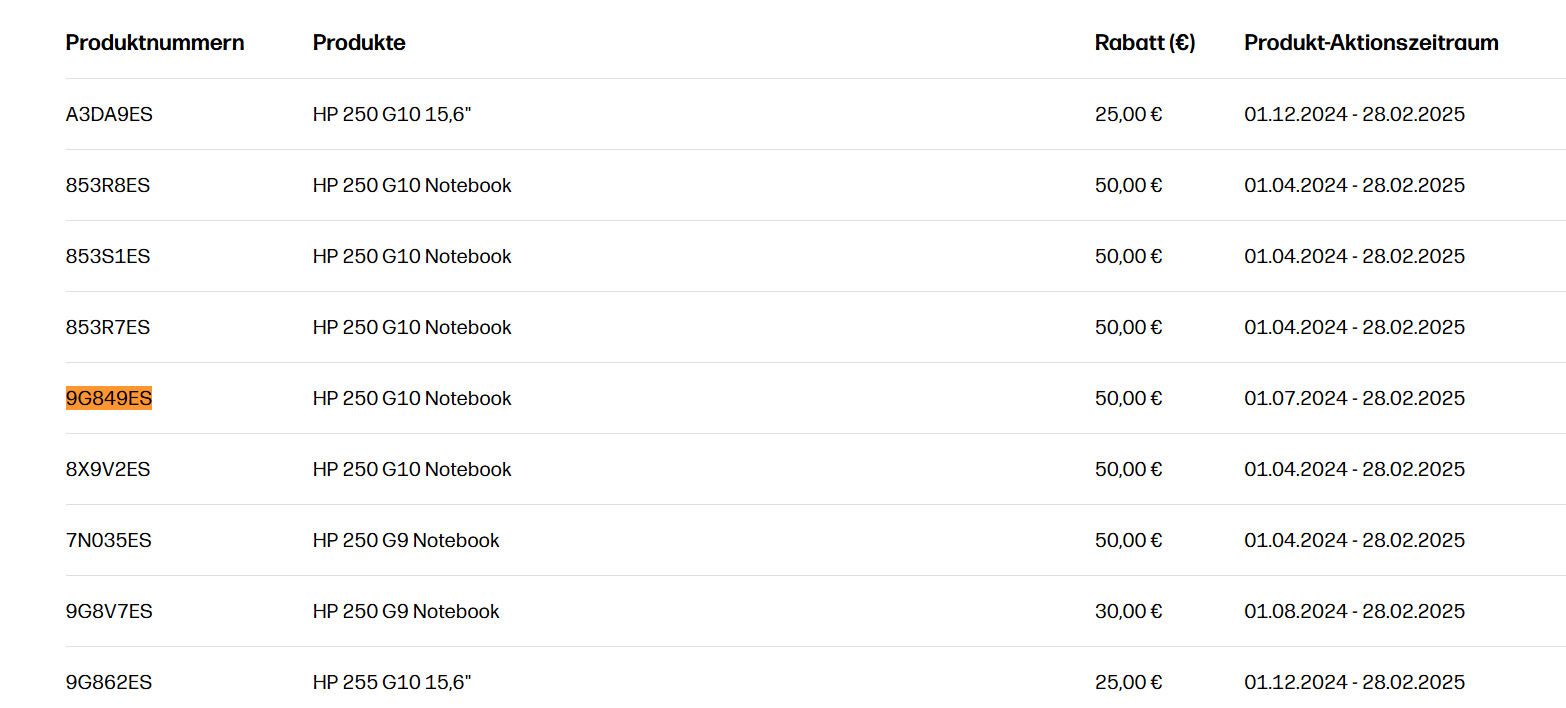Click product number 9G862ES
1566x708 pixels.
coord(109,683)
